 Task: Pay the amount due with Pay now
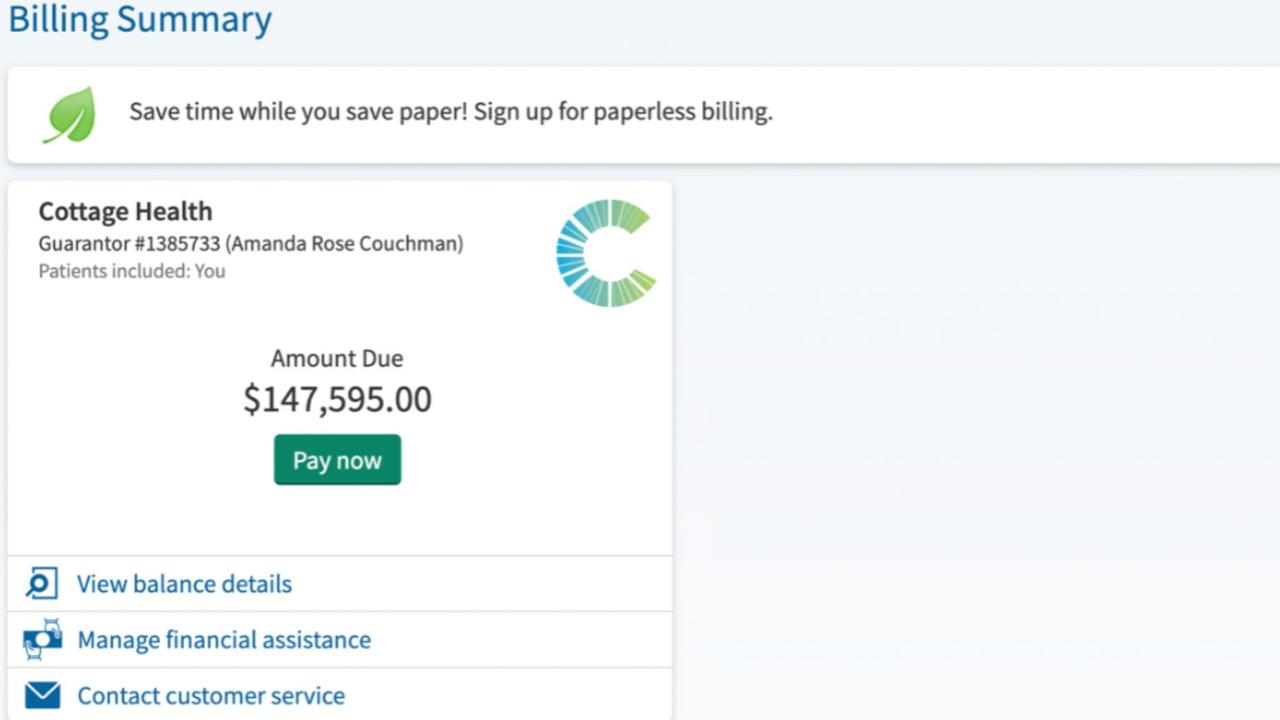point(337,460)
